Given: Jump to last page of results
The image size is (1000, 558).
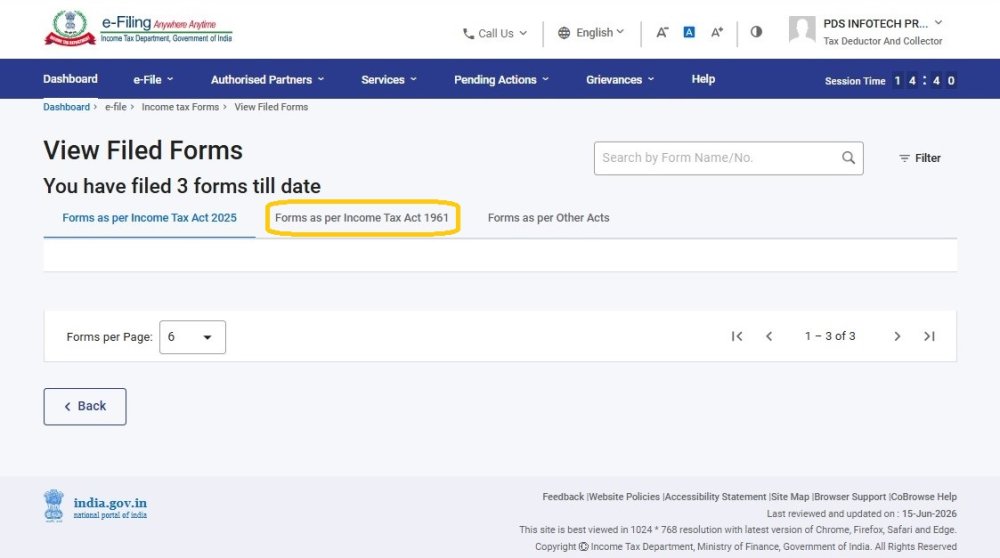Looking at the screenshot, I should pos(929,336).
